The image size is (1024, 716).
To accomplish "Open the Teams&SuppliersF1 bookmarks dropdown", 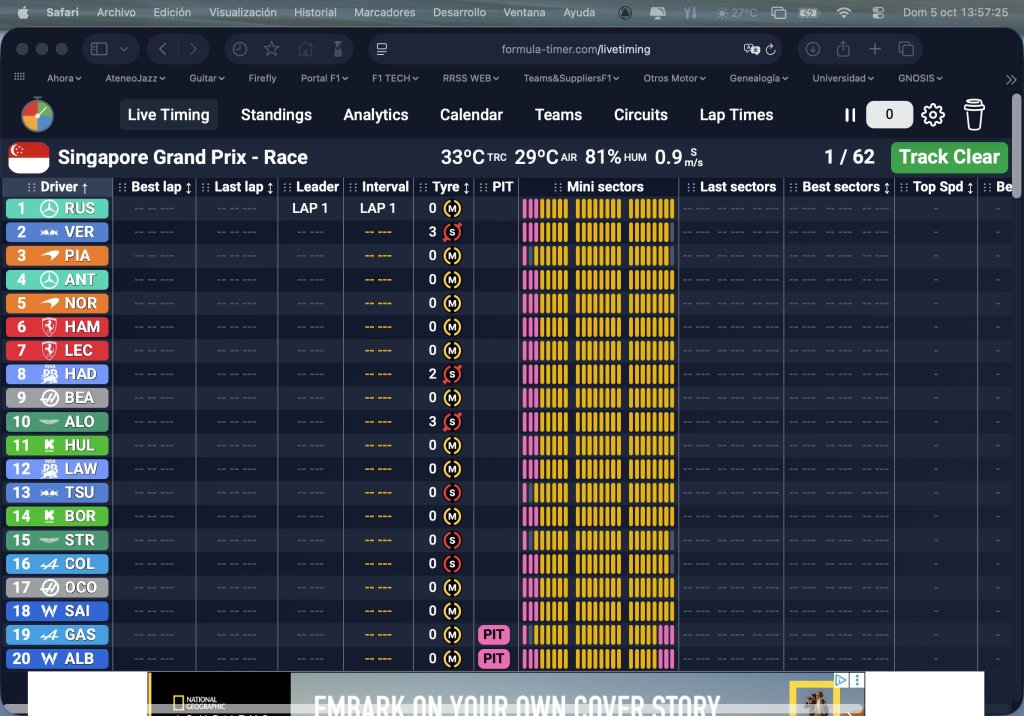I will (x=571, y=78).
